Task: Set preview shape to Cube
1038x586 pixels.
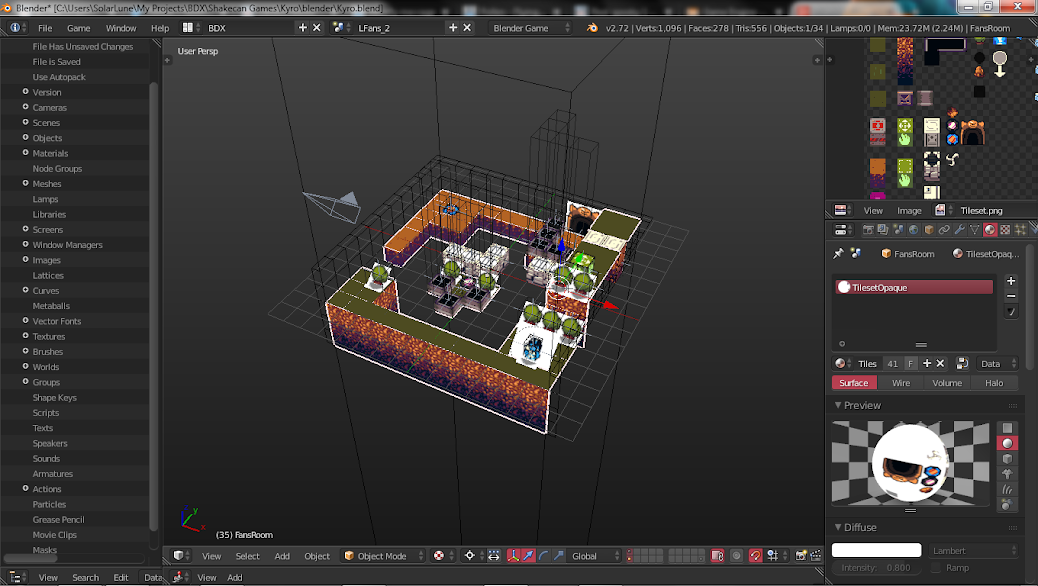Action: tap(1009, 458)
